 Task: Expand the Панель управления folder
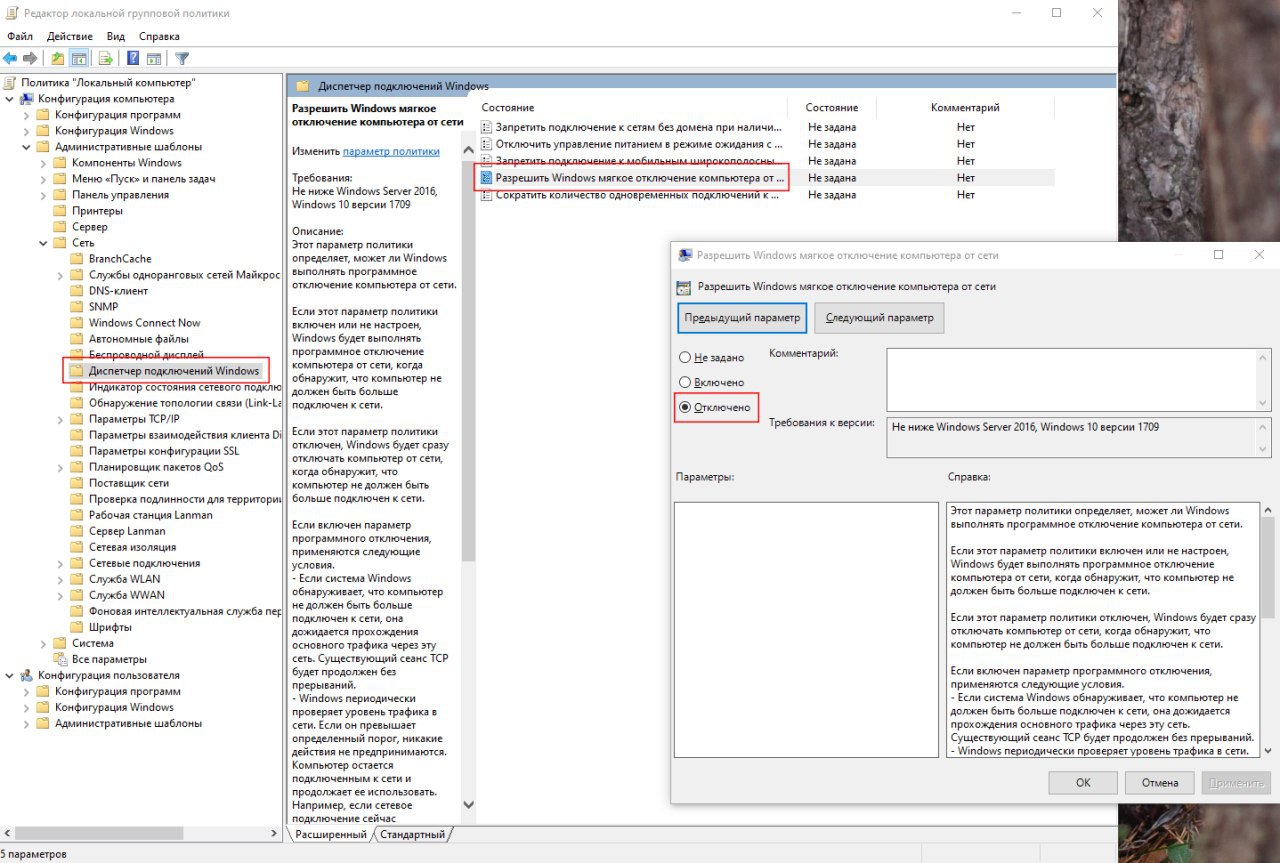point(44,195)
